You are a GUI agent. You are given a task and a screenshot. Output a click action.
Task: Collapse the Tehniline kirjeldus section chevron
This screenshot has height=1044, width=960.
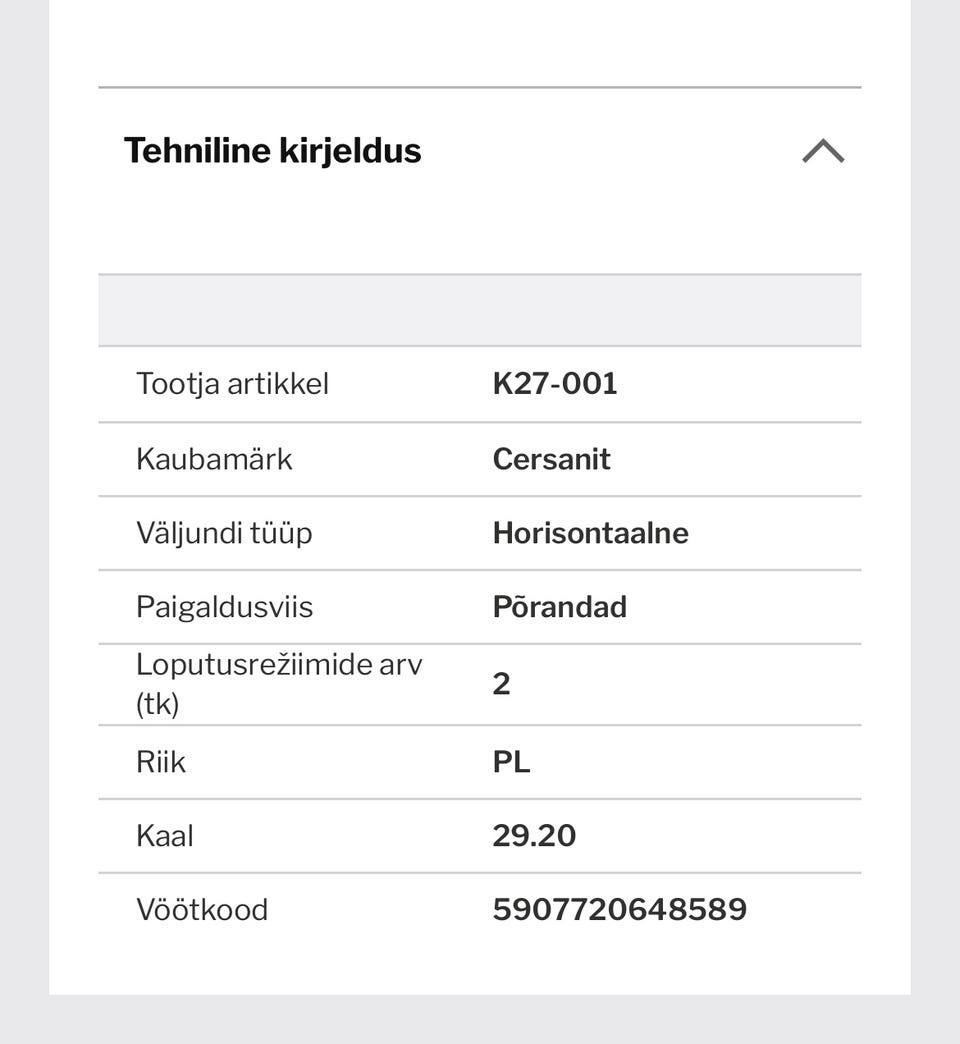pos(823,152)
